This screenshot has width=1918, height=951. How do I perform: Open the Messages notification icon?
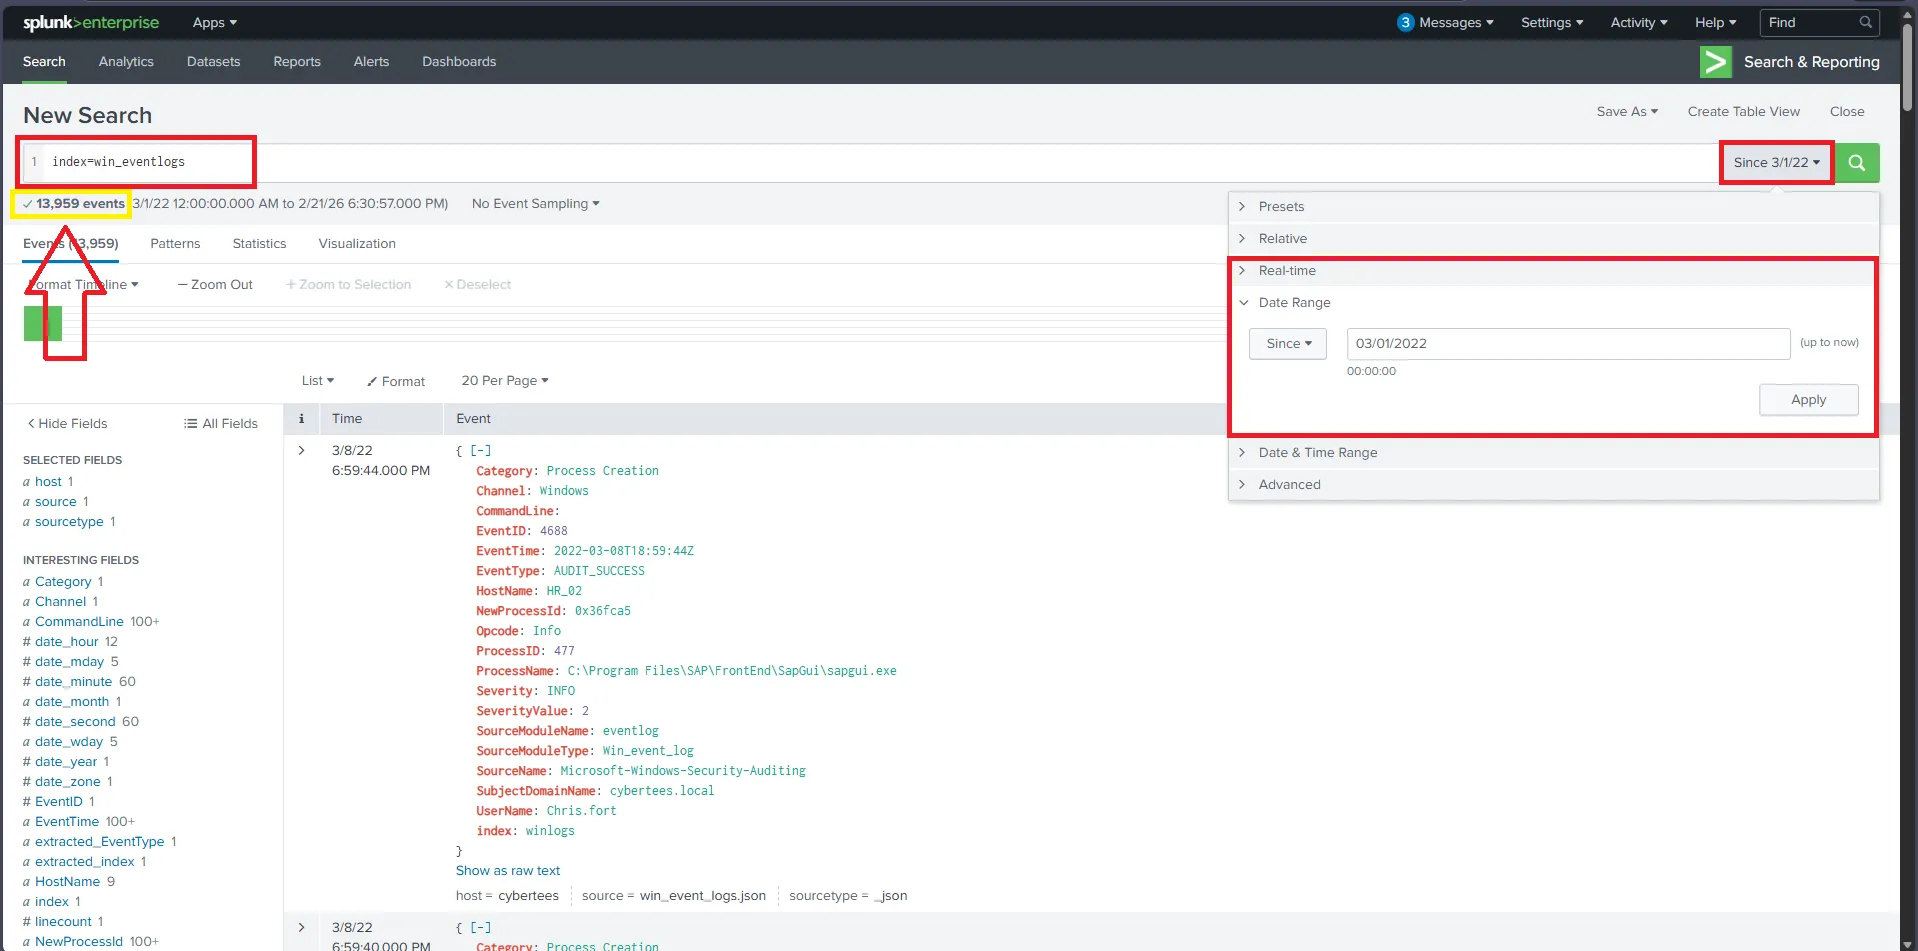[x=1405, y=22]
